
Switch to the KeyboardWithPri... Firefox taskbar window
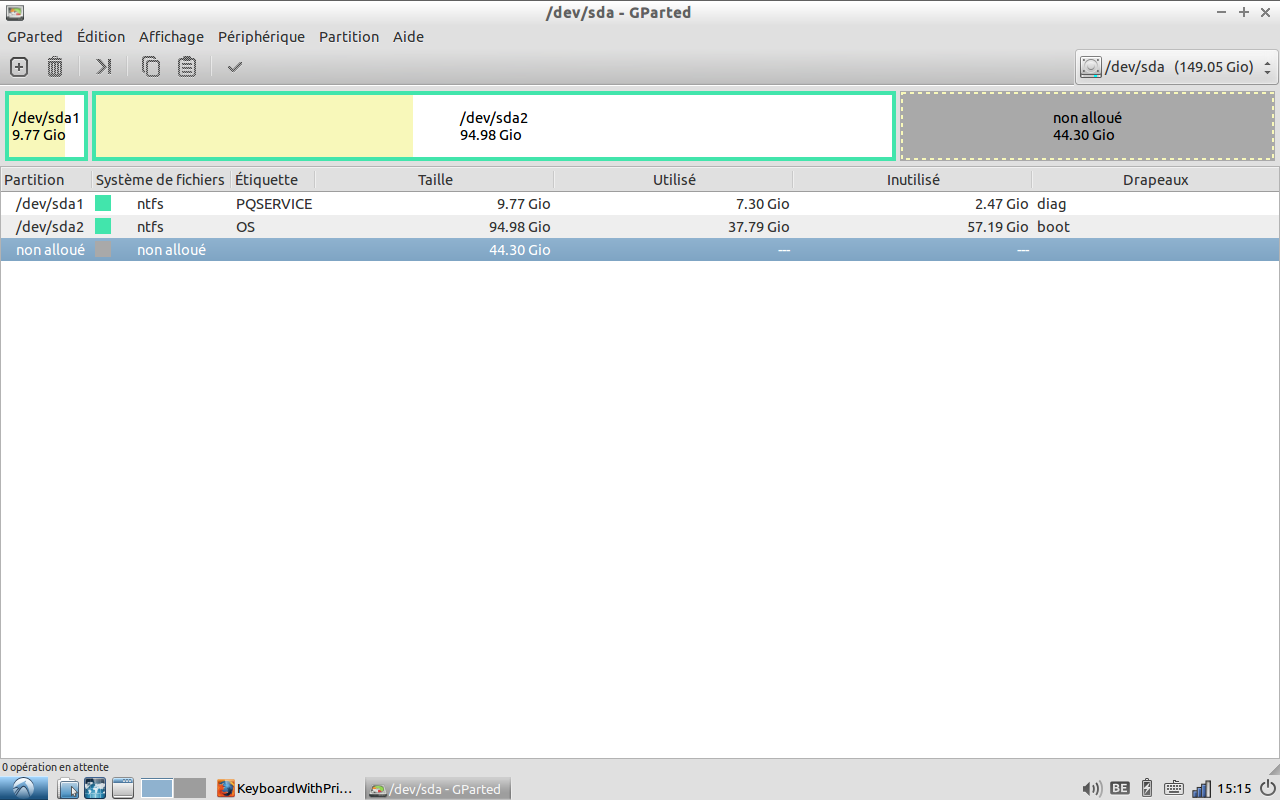[x=285, y=788]
